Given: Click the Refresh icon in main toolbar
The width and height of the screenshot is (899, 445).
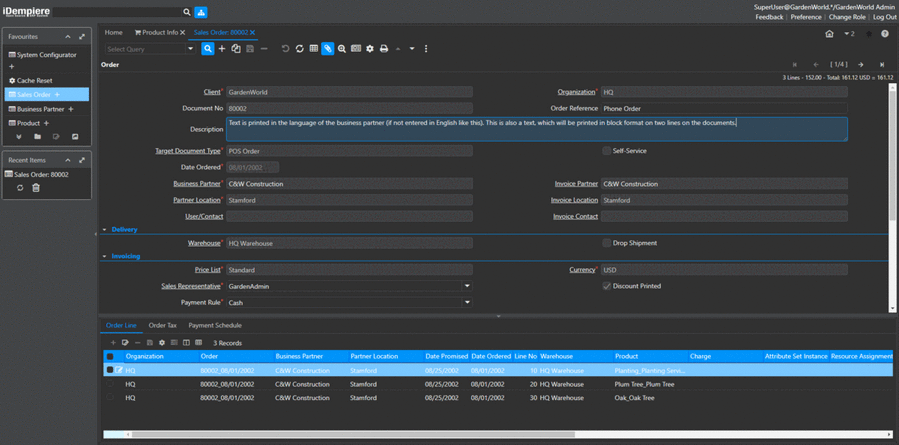Looking at the screenshot, I should [299, 49].
